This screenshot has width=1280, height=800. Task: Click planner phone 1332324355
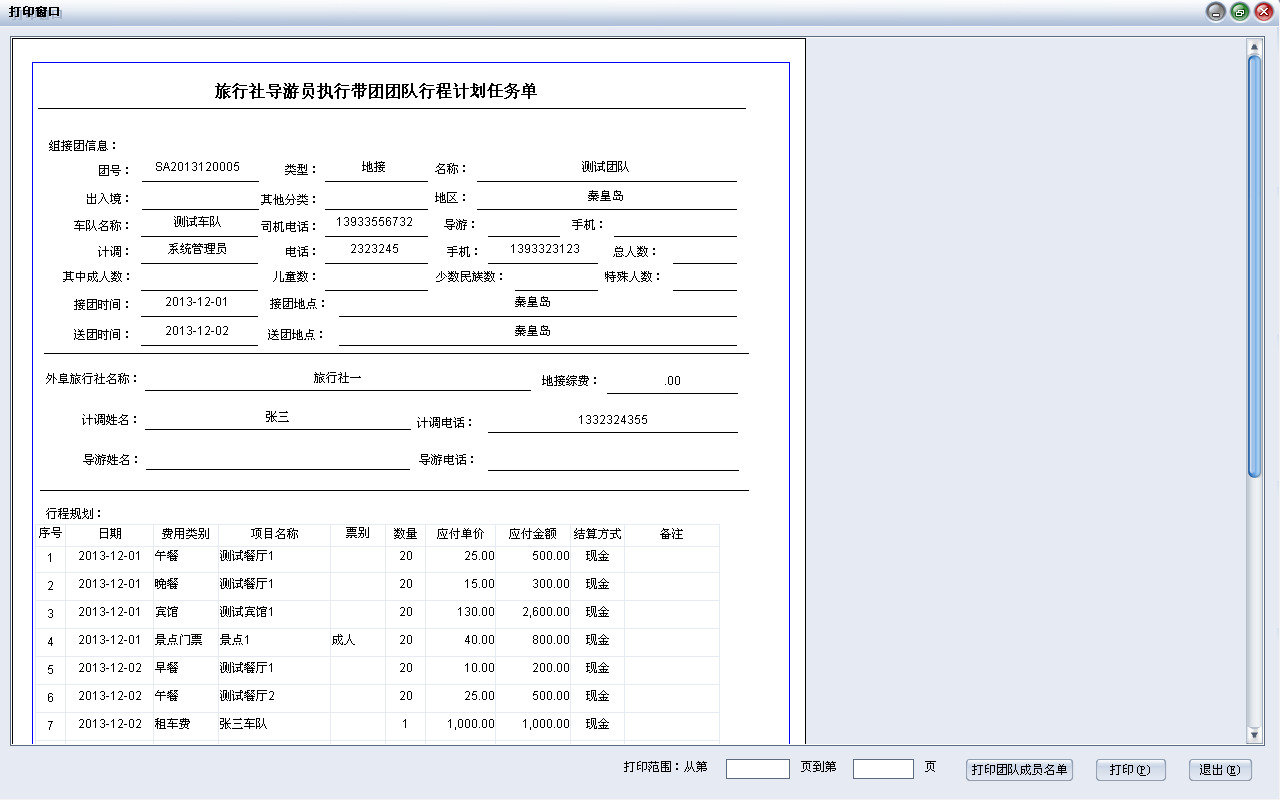pyautogui.click(x=612, y=420)
